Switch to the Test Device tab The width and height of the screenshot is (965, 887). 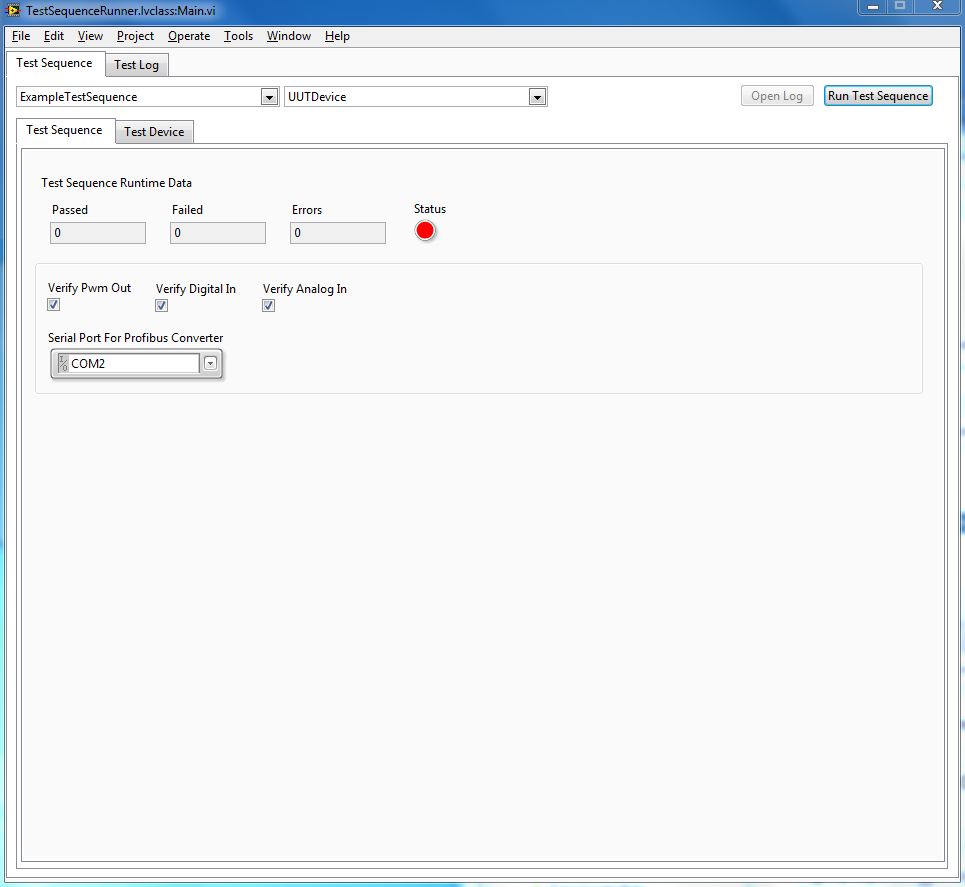154,131
